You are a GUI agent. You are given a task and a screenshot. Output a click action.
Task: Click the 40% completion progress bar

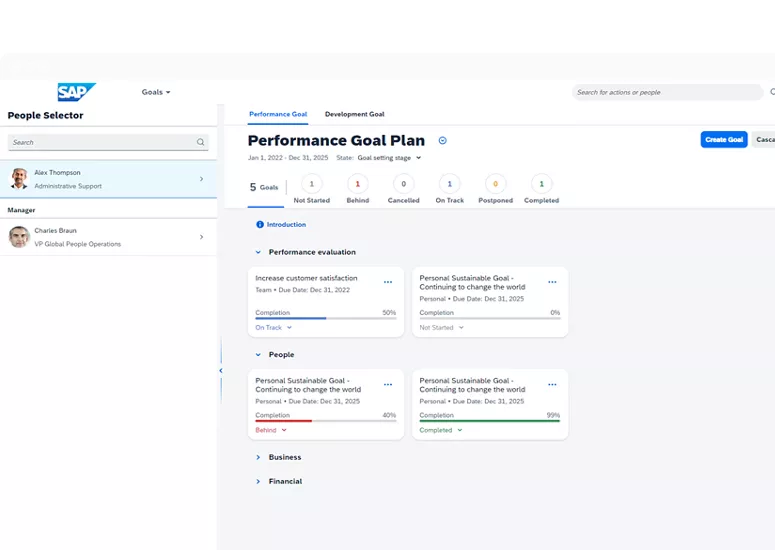coord(325,421)
